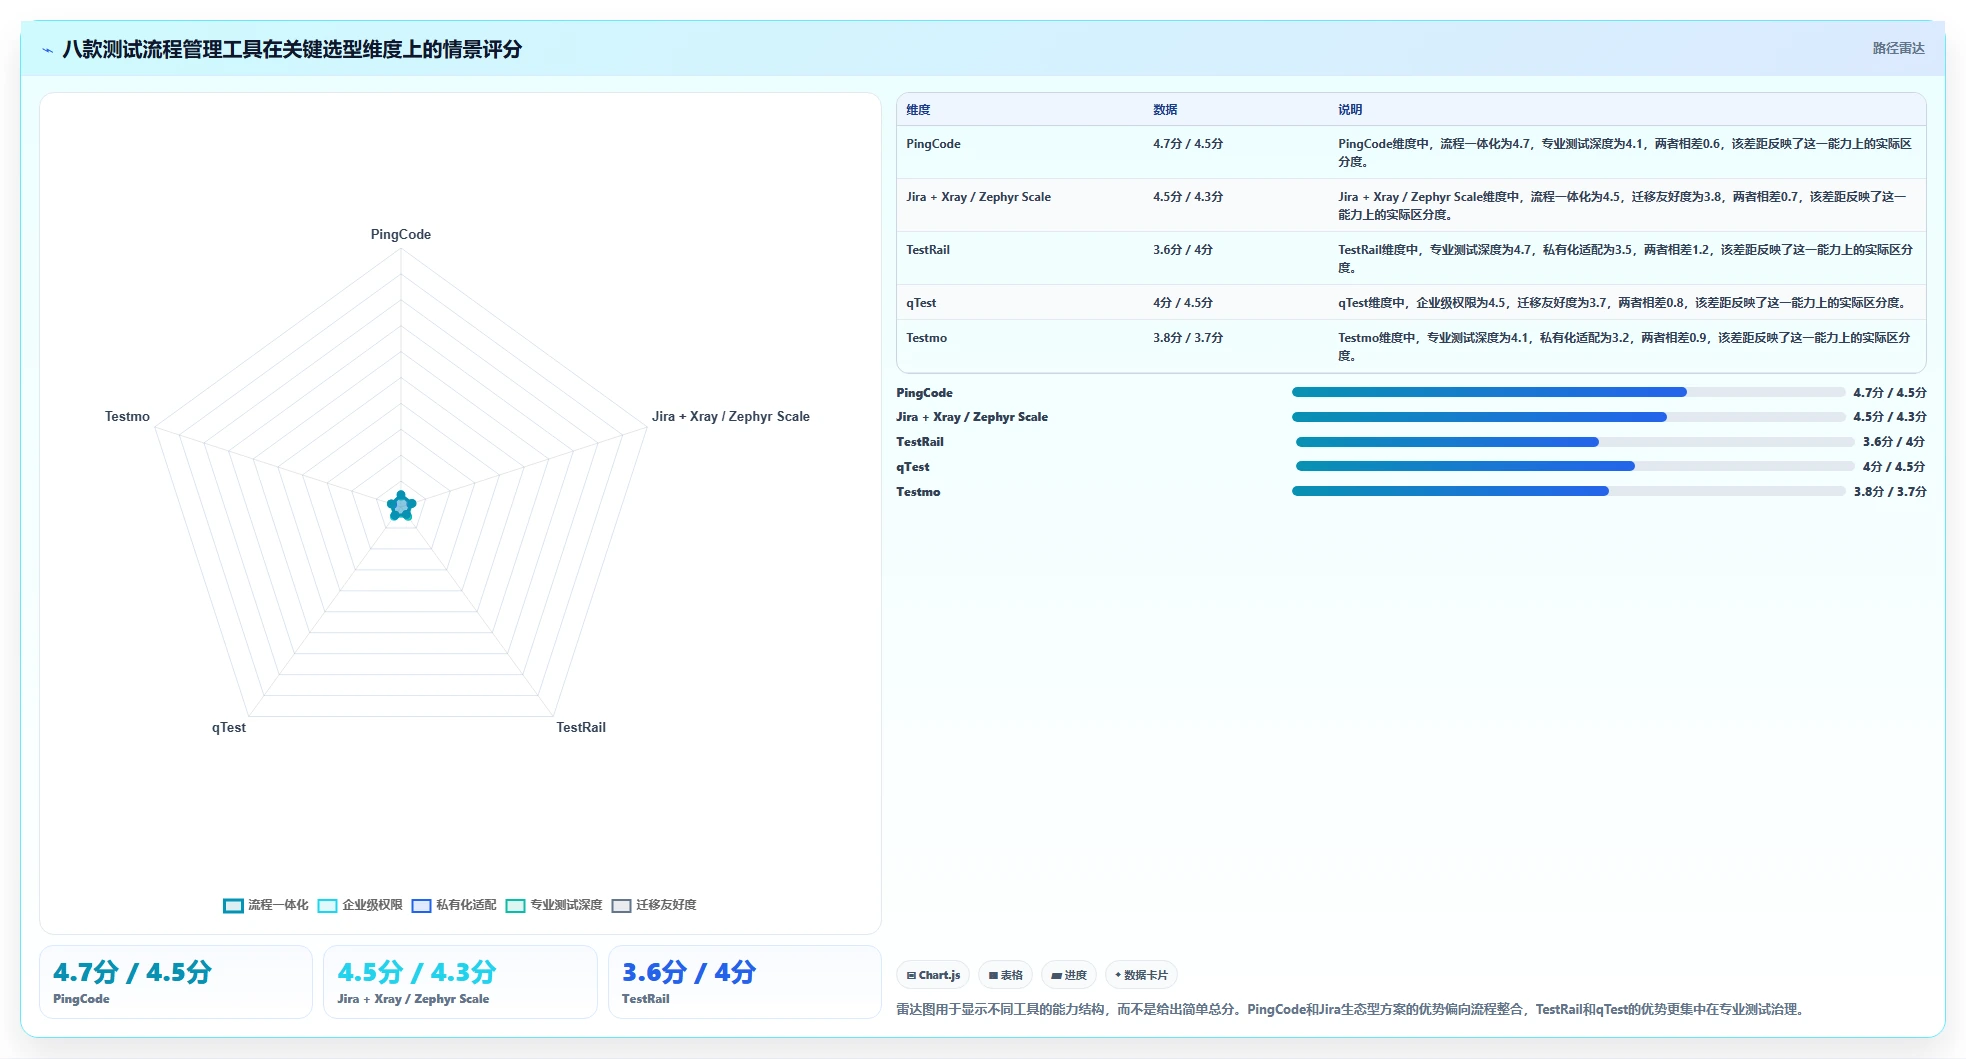Click the 数据卡片 tag chip

click(x=1141, y=975)
